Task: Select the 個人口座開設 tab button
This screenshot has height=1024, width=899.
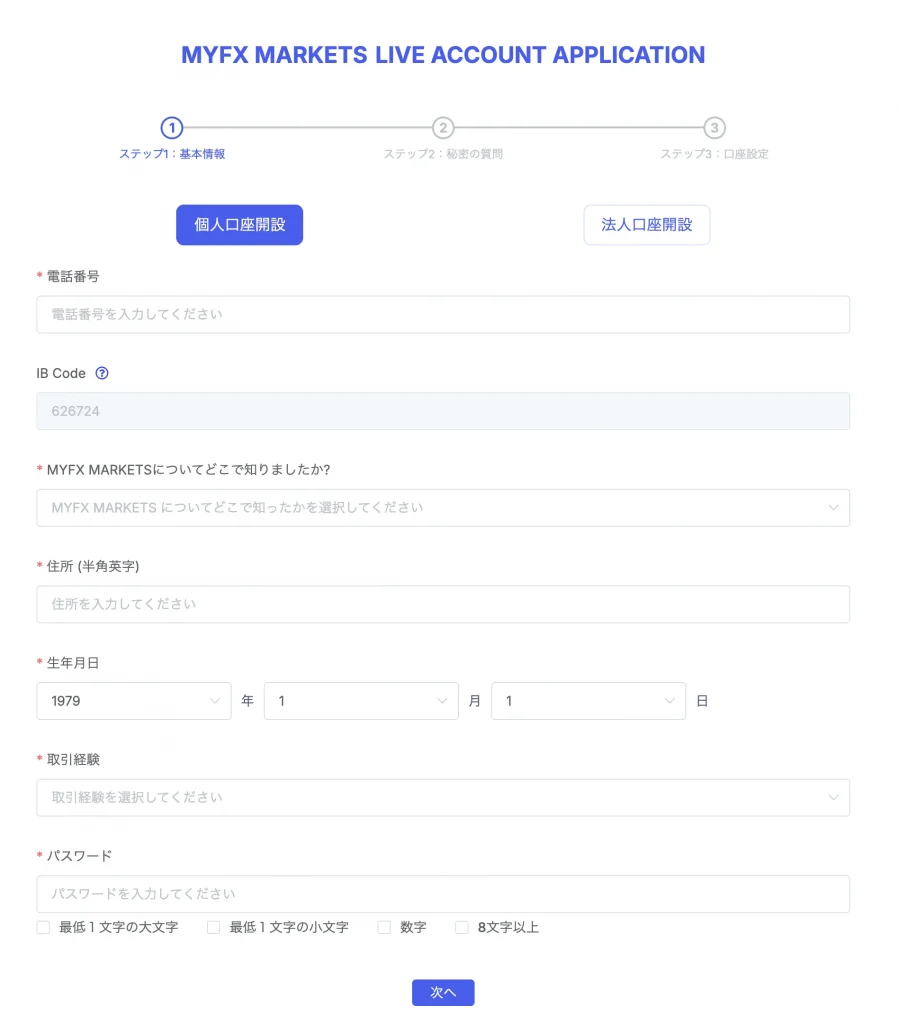Action: pyautogui.click(x=240, y=225)
